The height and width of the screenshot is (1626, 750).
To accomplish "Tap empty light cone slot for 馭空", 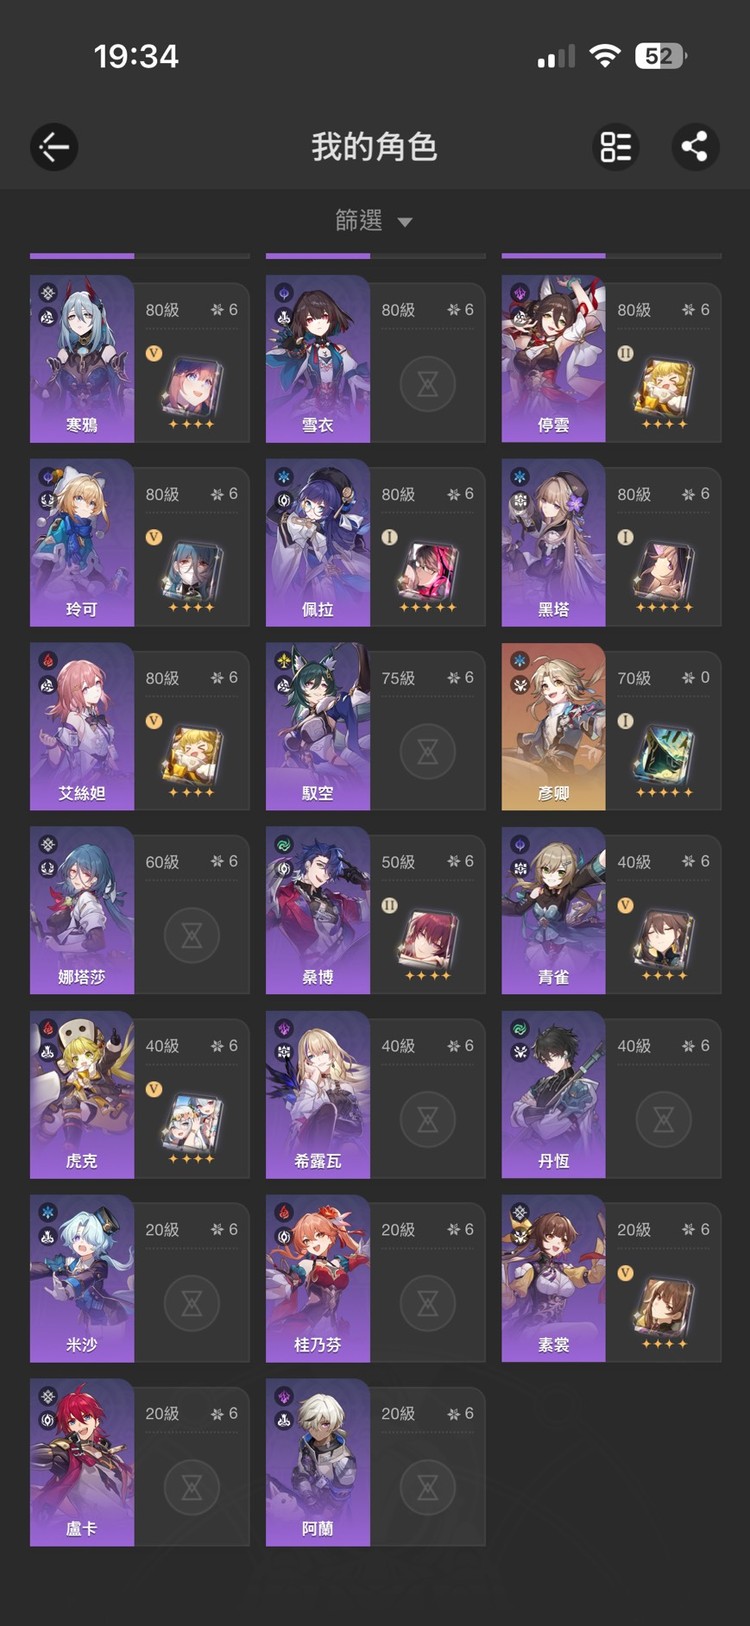I will coord(428,752).
